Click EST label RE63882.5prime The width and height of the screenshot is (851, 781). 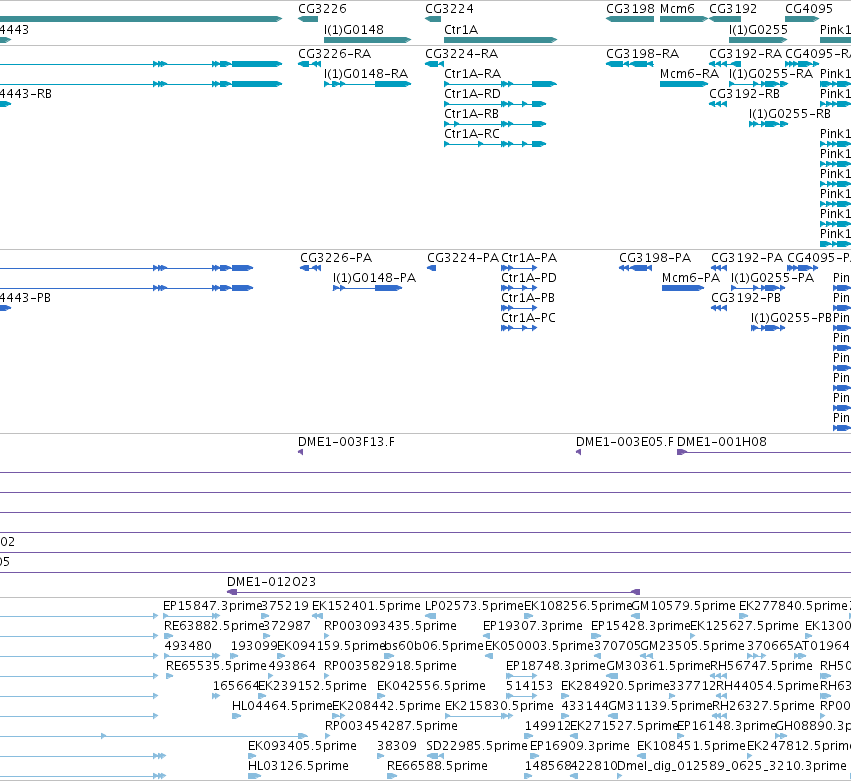click(214, 626)
